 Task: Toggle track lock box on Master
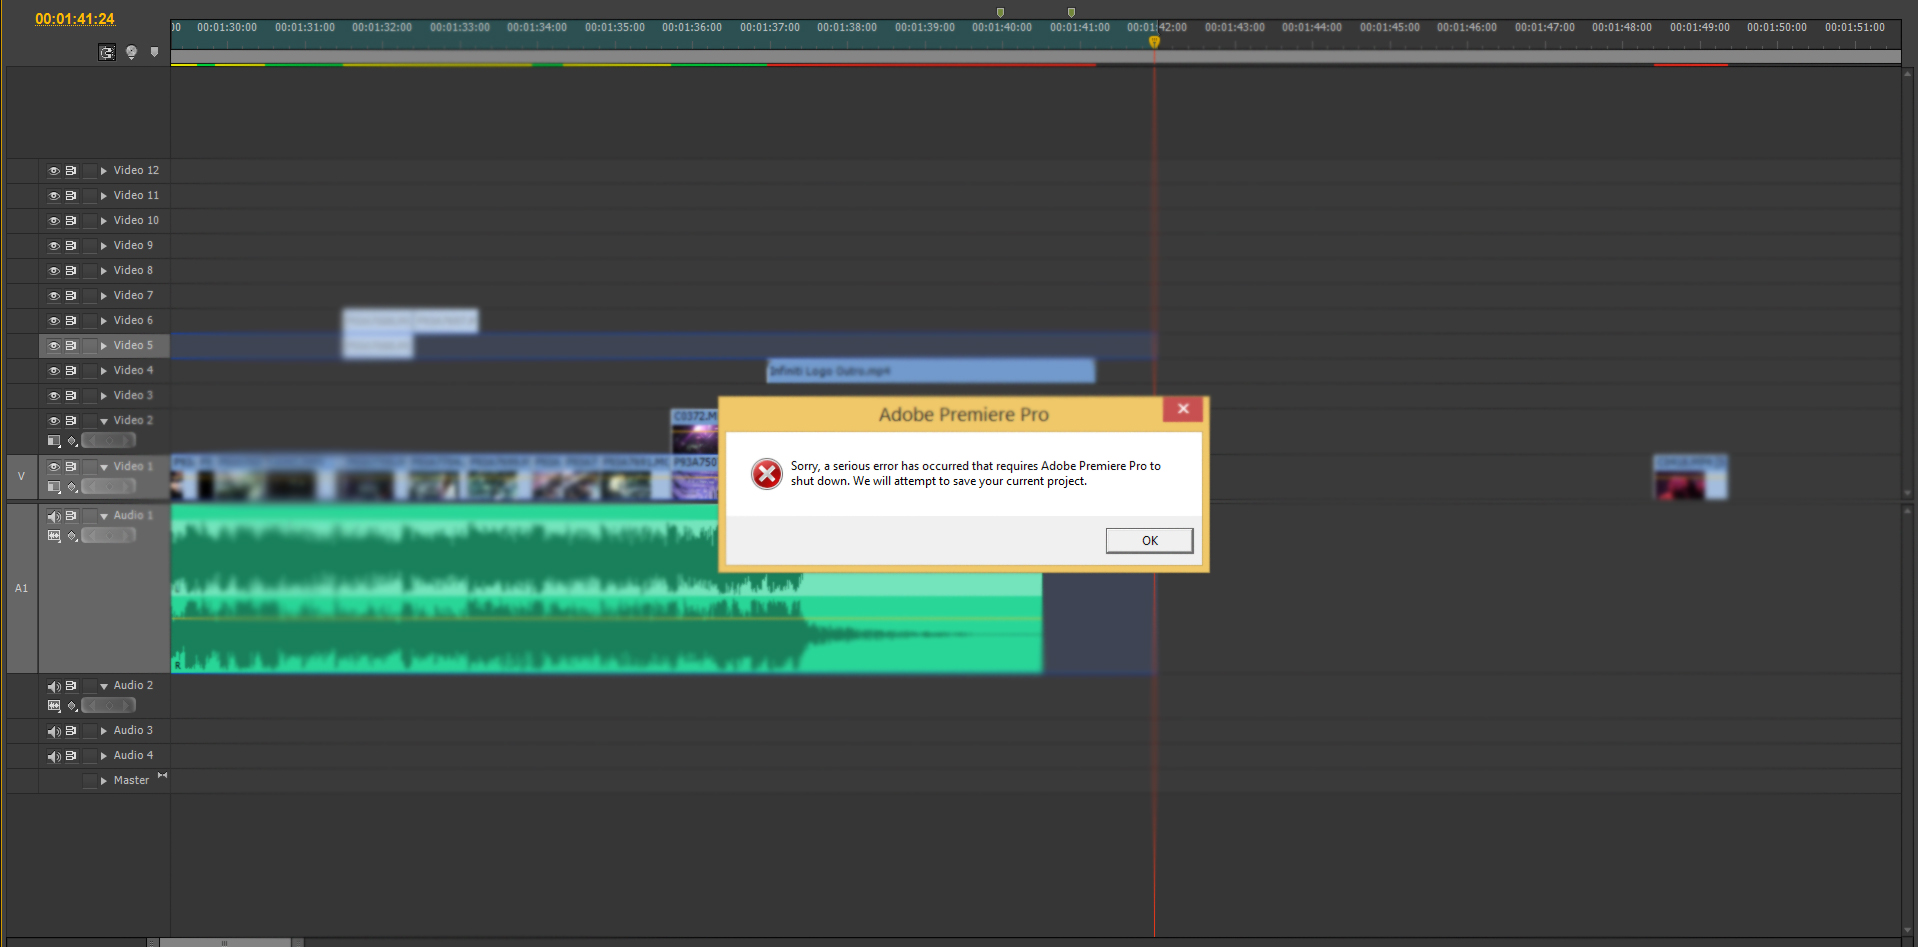coord(90,781)
